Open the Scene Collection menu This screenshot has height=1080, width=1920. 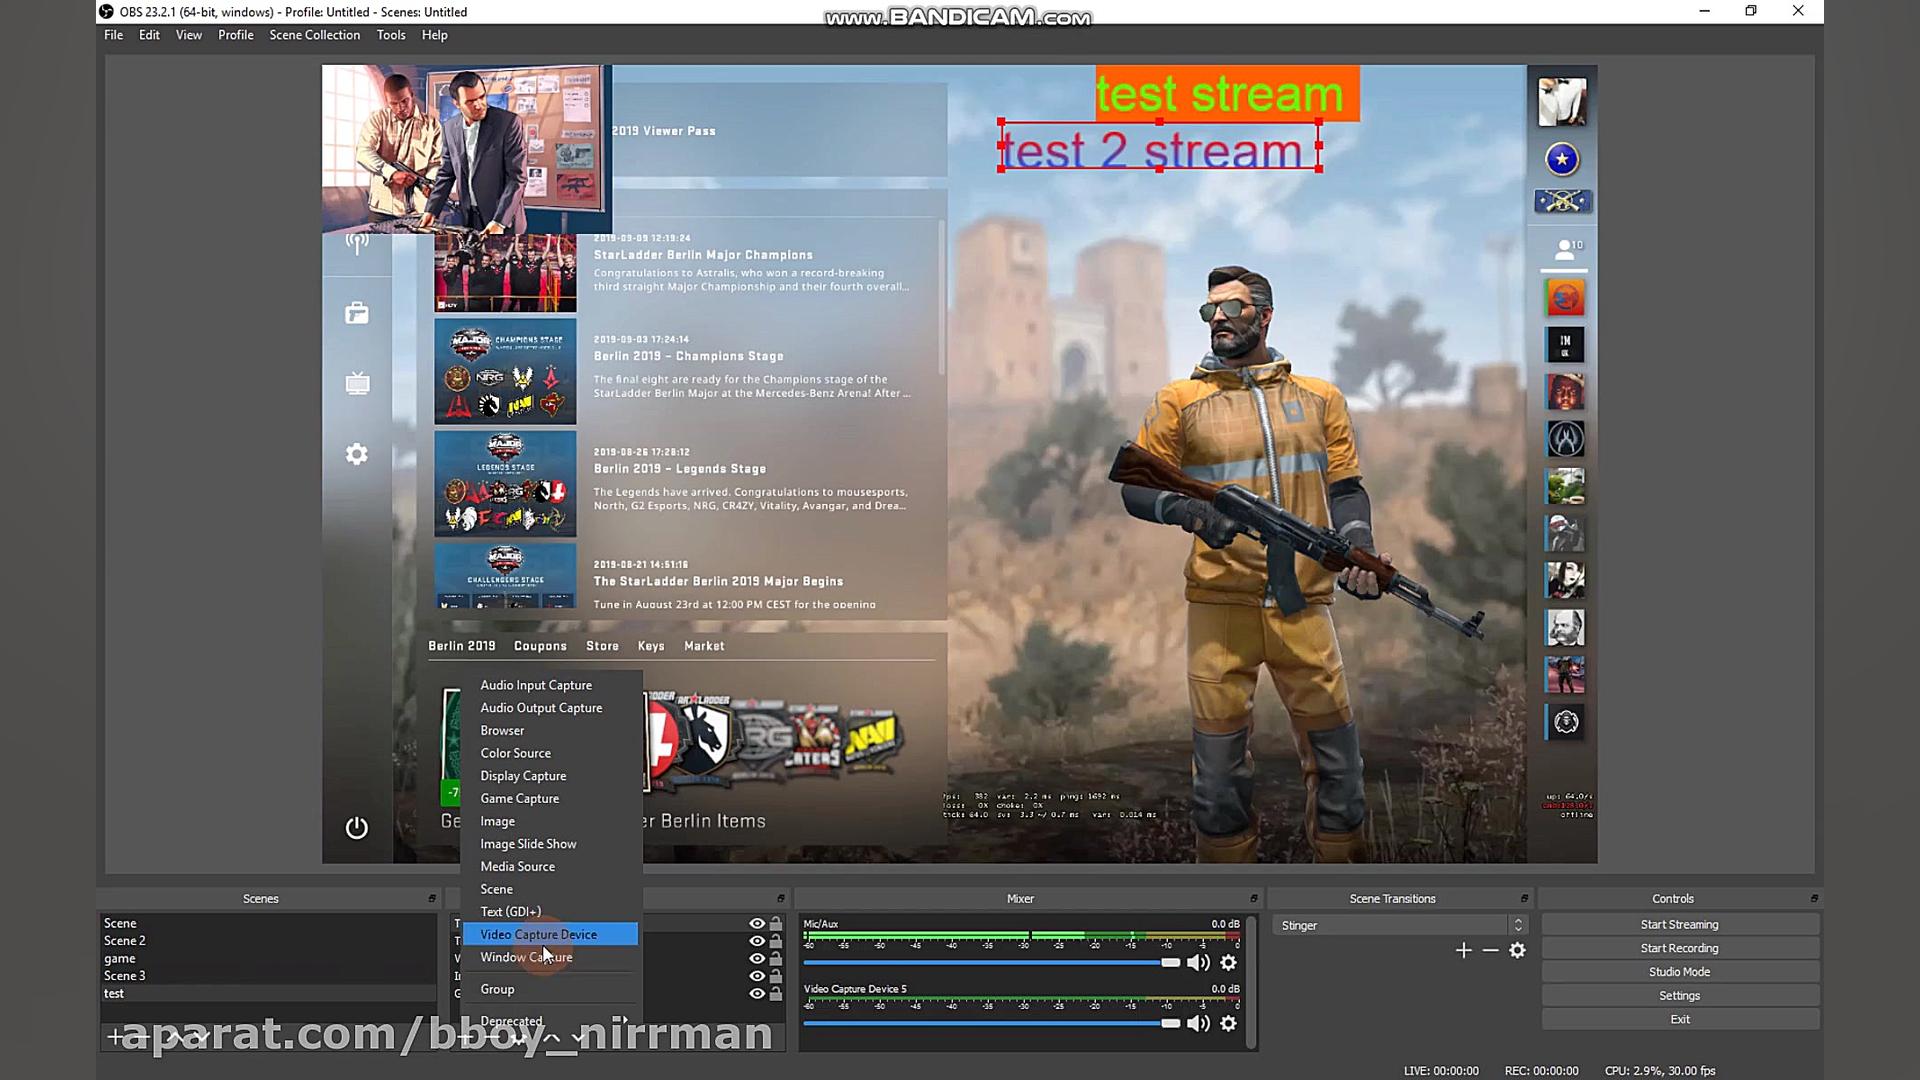(x=314, y=35)
